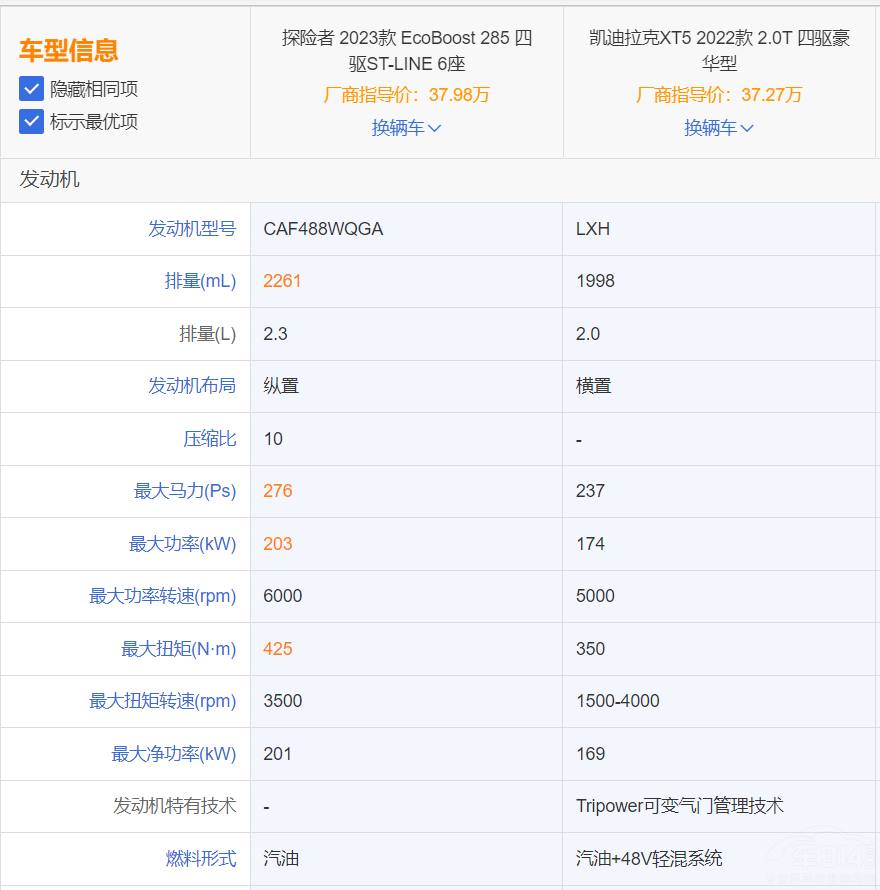Click the 最大马力(Ps) parameter link

click(x=185, y=491)
